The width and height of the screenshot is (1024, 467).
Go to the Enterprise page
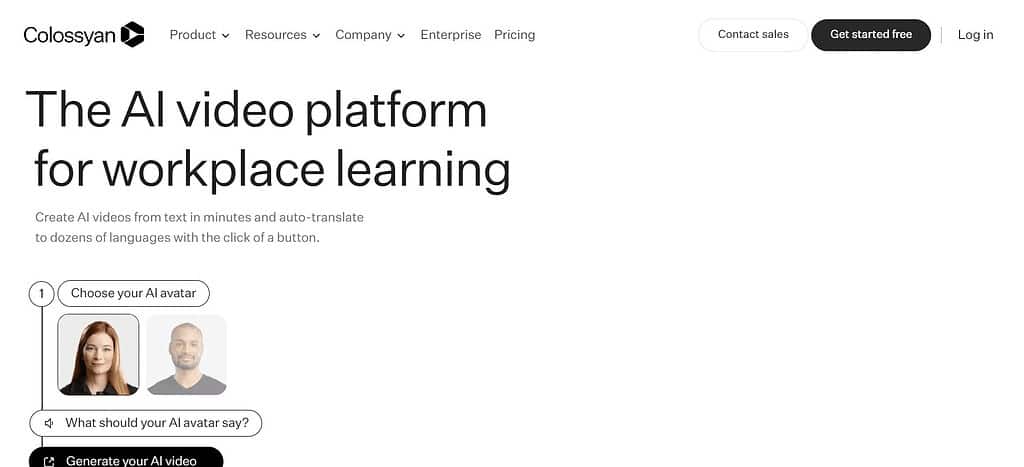(x=451, y=35)
